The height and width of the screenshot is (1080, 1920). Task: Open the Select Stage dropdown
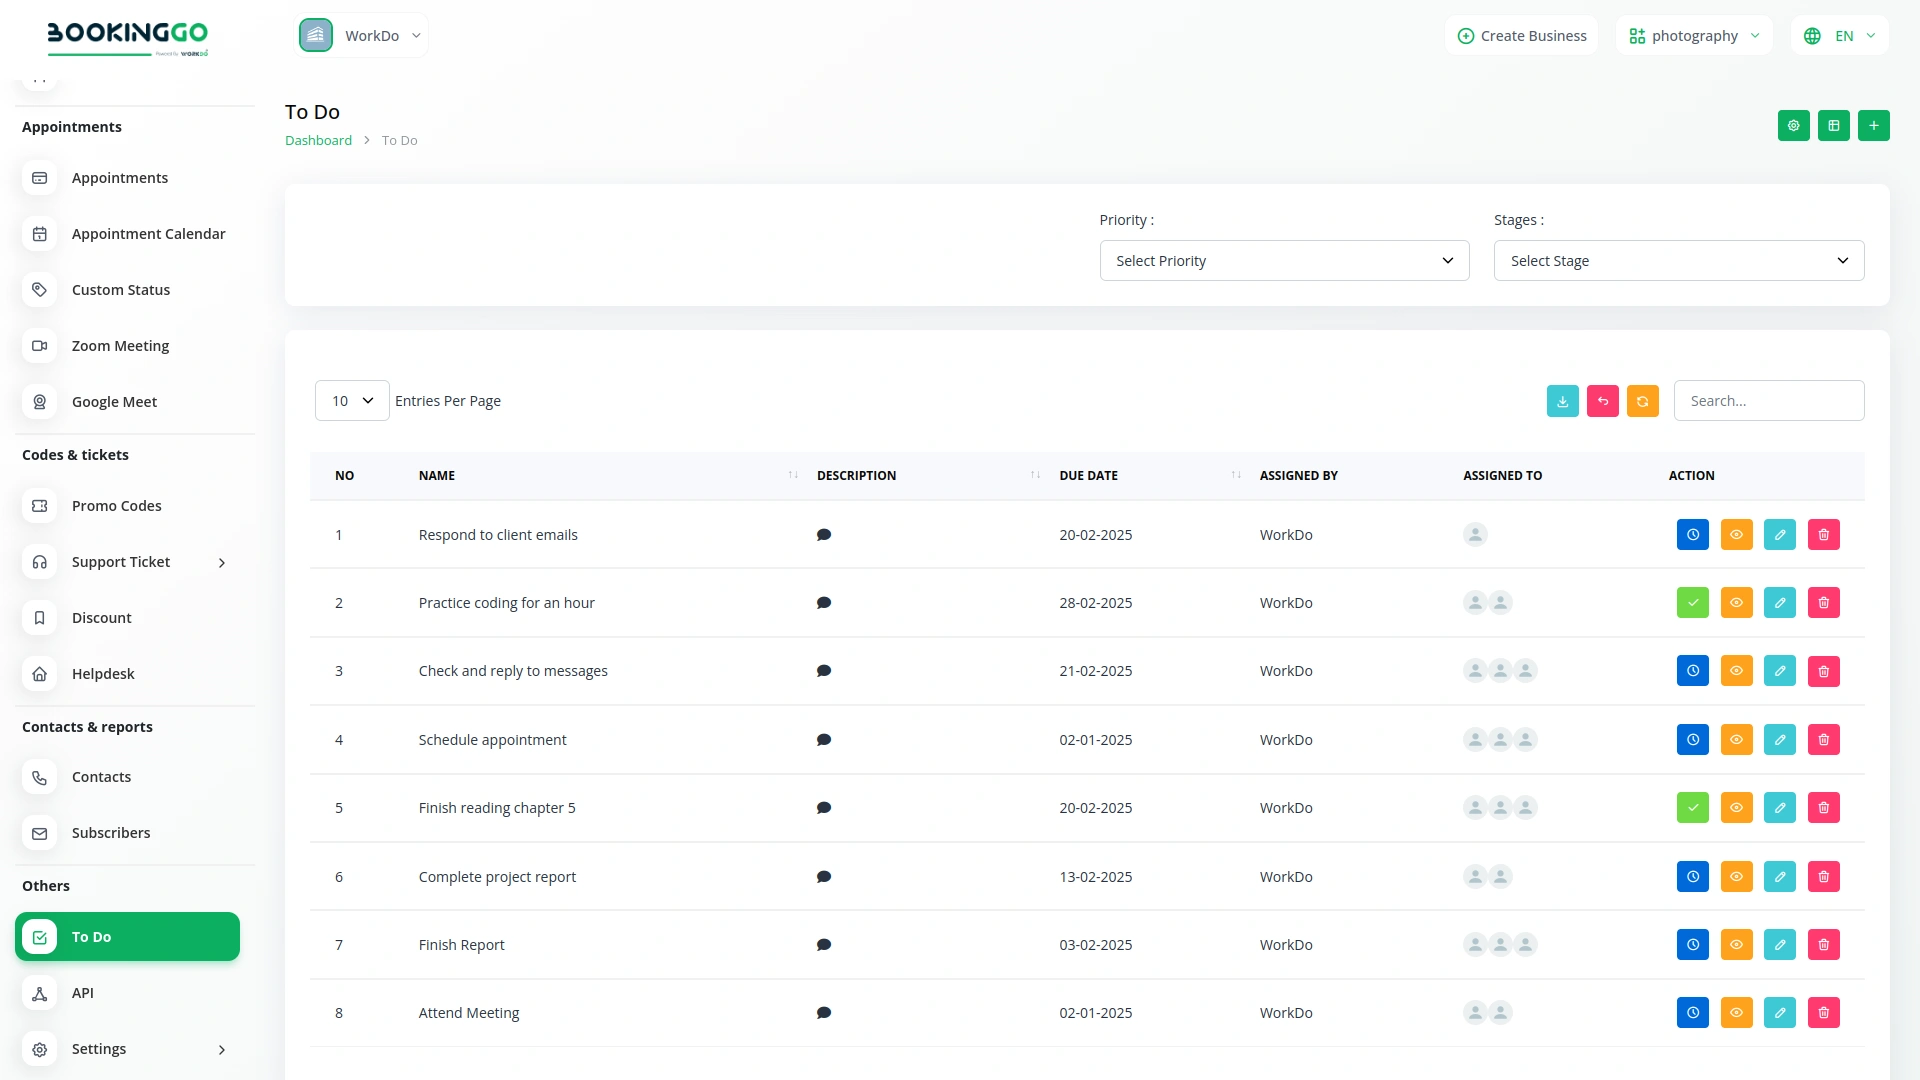tap(1678, 261)
